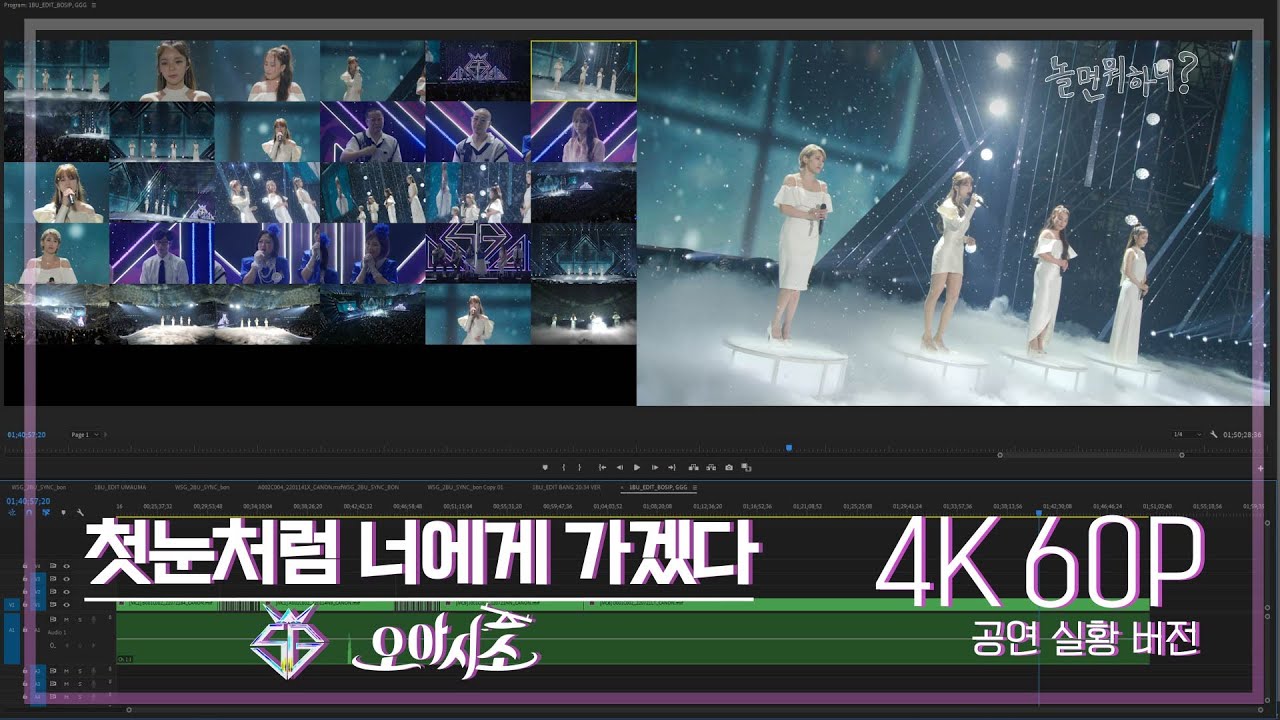Toggle nest insert mode in timeline
Viewport: 1280px width, 720px height.
(x=12, y=512)
